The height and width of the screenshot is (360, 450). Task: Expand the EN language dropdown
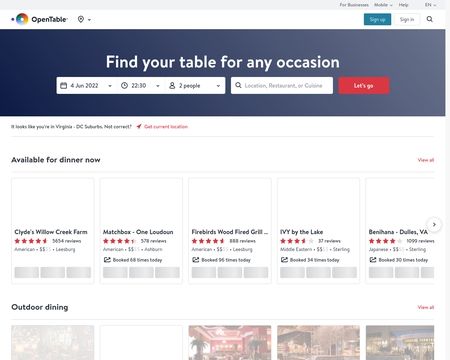coord(430,5)
